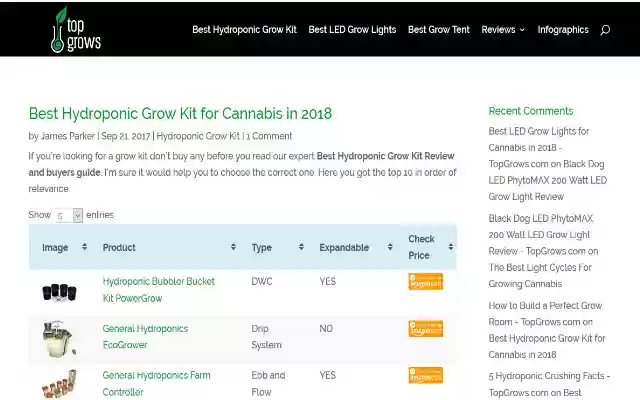Click the Bubbler Bucket Kit product image
Image resolution: width=640 pixels, height=400 pixels.
point(59,291)
